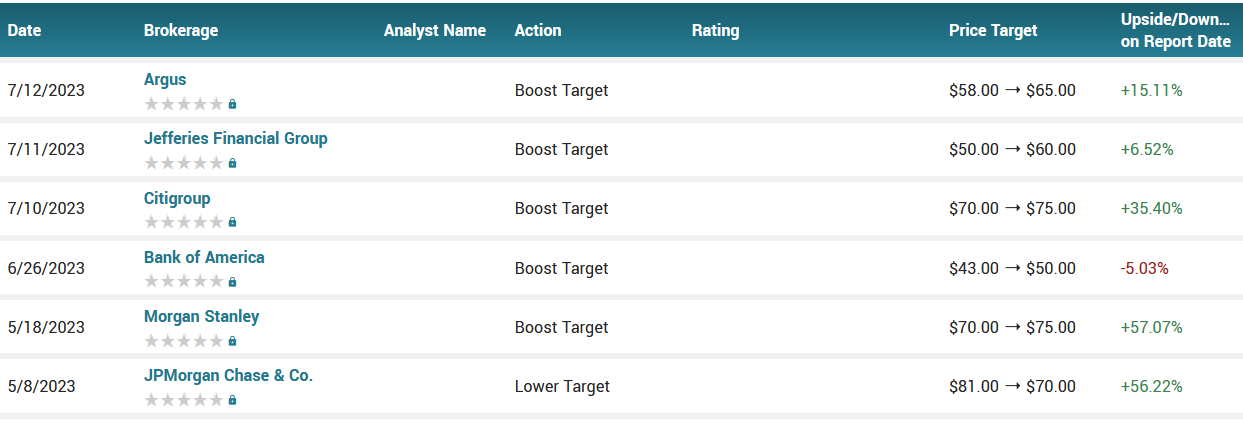Click the star rating under Argus
This screenshot has width=1243, height=424.
coord(184,104)
